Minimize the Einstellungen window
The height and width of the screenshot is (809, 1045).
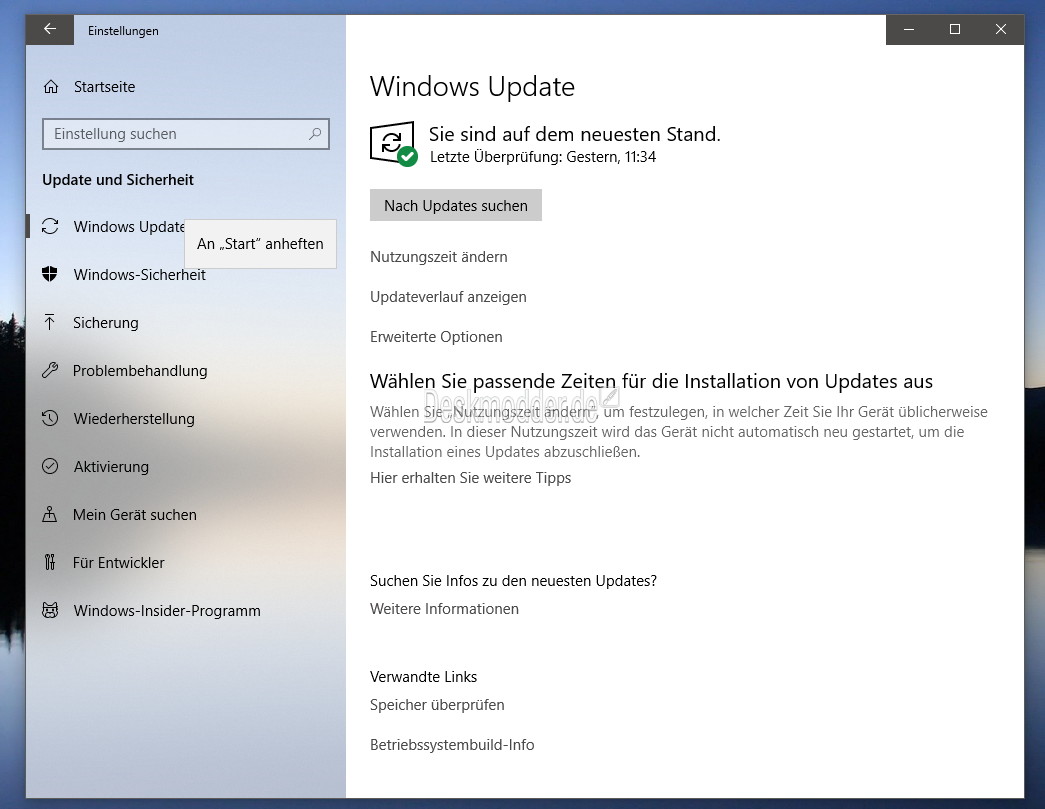point(909,29)
